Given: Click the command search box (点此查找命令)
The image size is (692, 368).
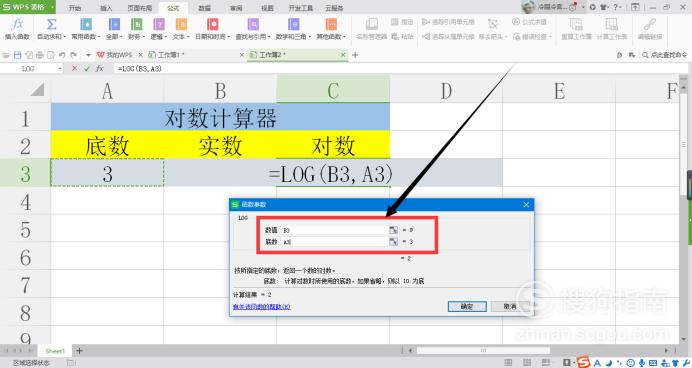Looking at the screenshot, I should (x=665, y=55).
